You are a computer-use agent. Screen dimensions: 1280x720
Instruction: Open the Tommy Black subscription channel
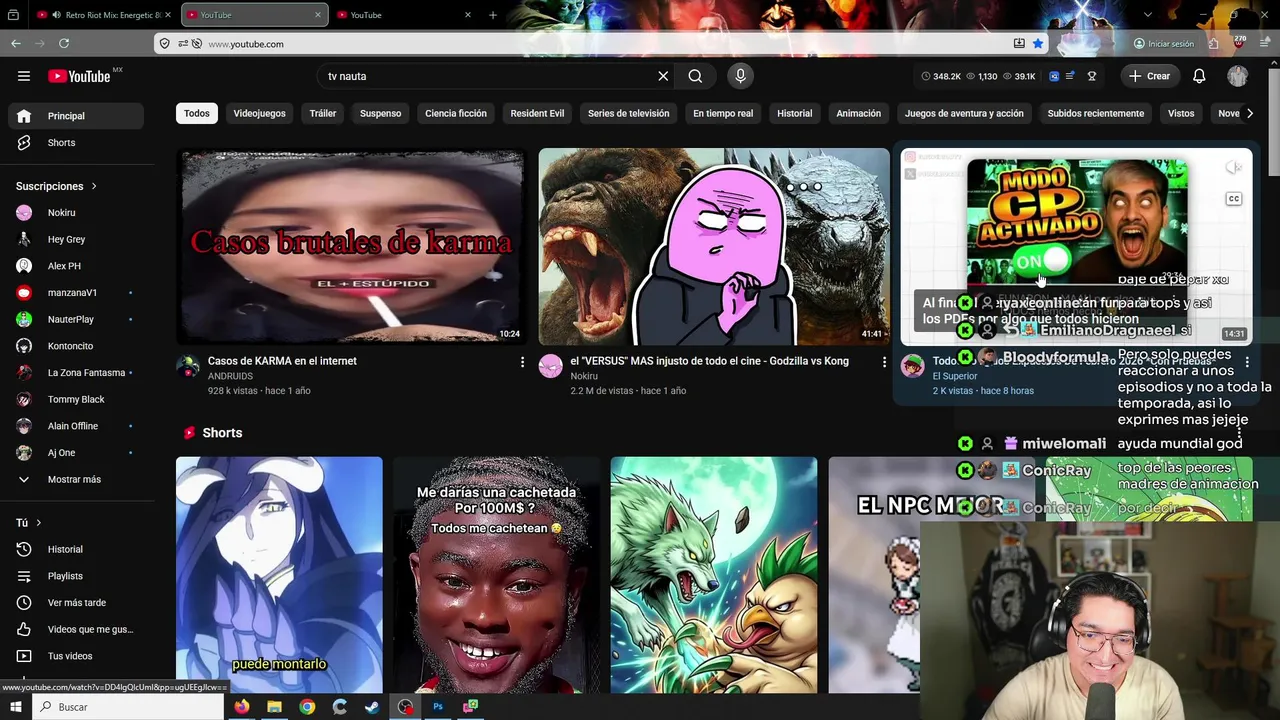(76, 399)
